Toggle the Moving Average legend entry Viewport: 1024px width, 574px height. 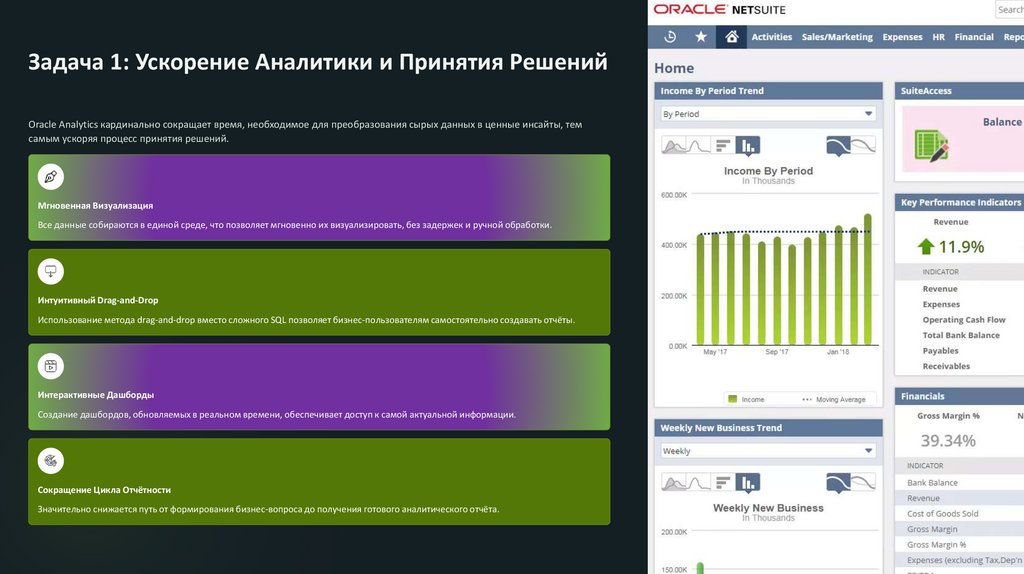click(833, 399)
